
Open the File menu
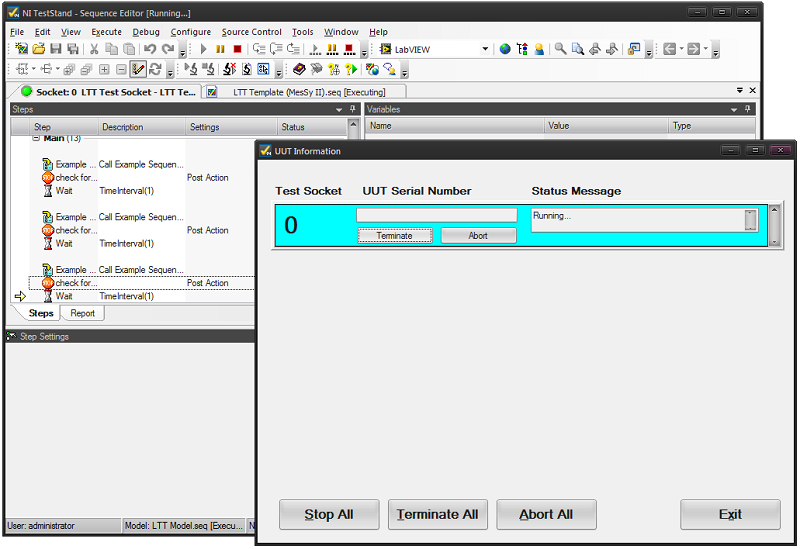click(17, 32)
